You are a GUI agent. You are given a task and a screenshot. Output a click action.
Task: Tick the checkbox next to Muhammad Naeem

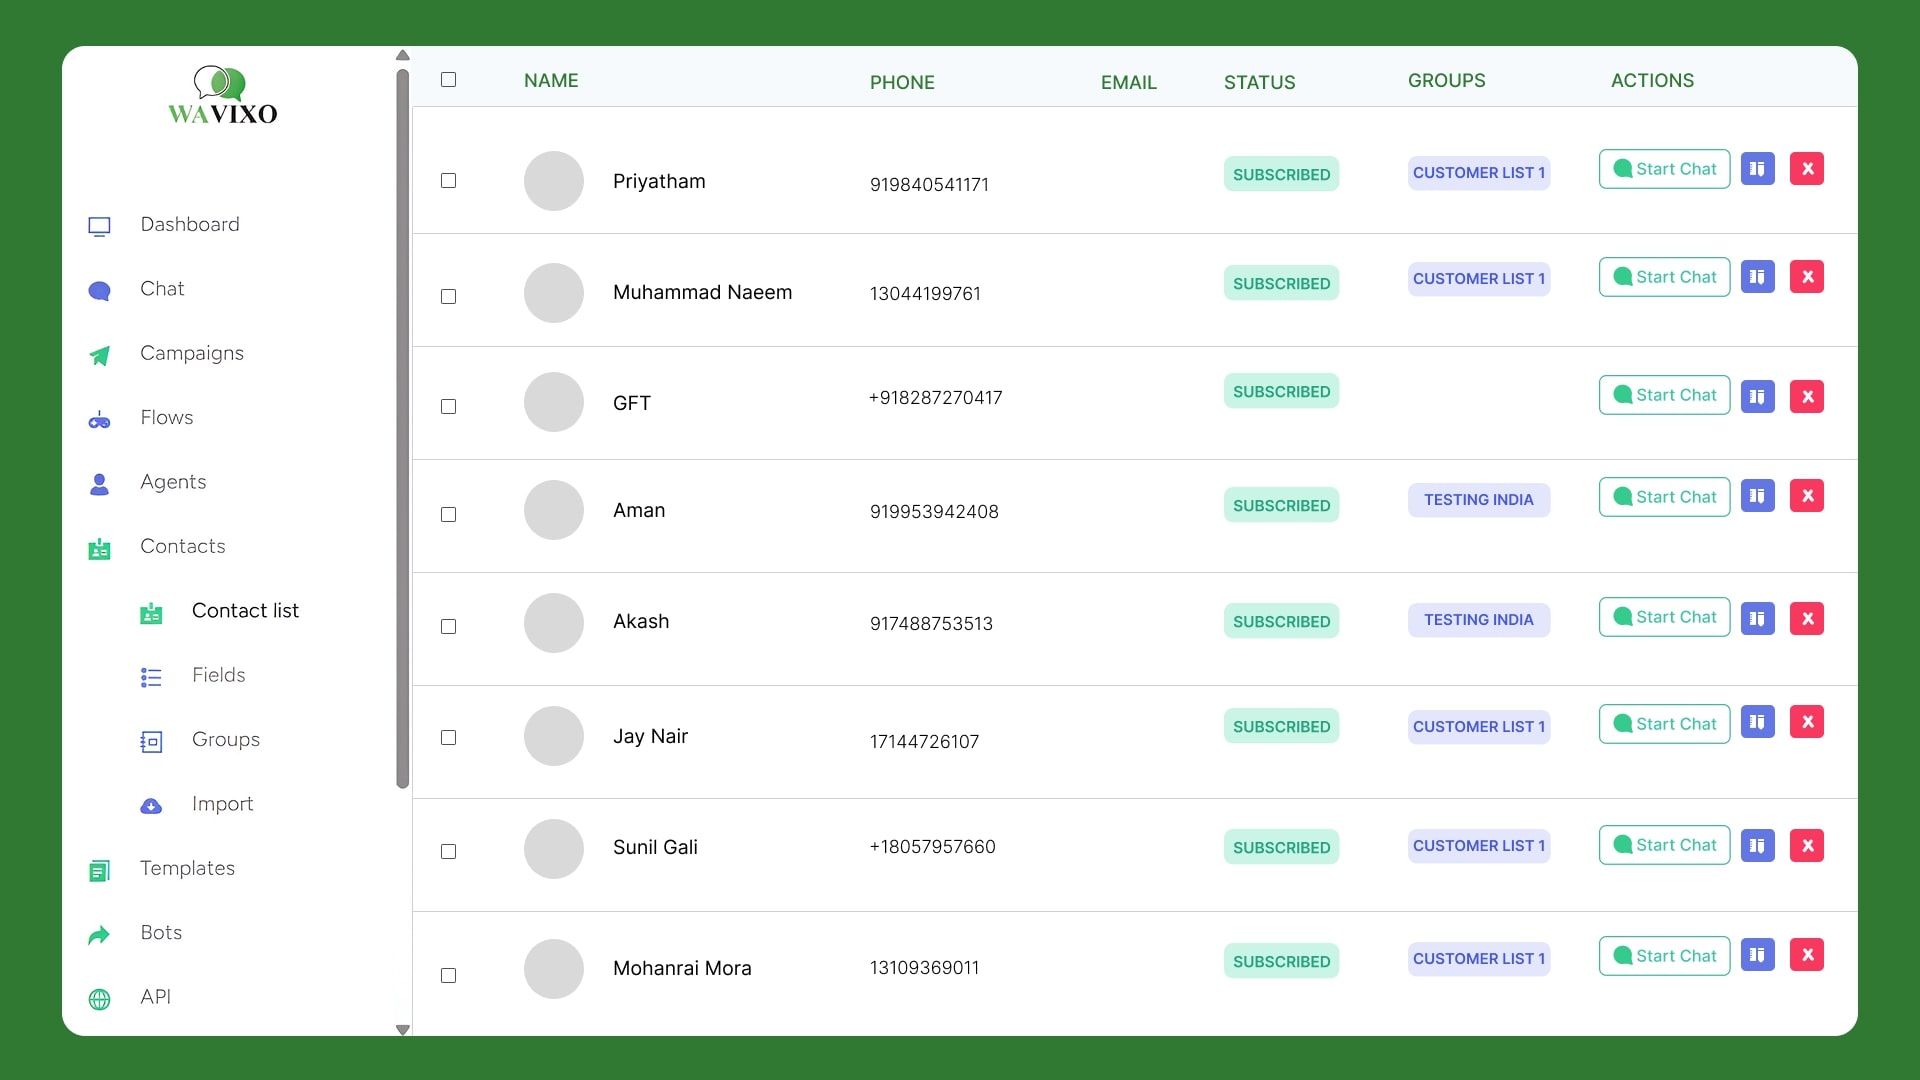pyautogui.click(x=448, y=297)
